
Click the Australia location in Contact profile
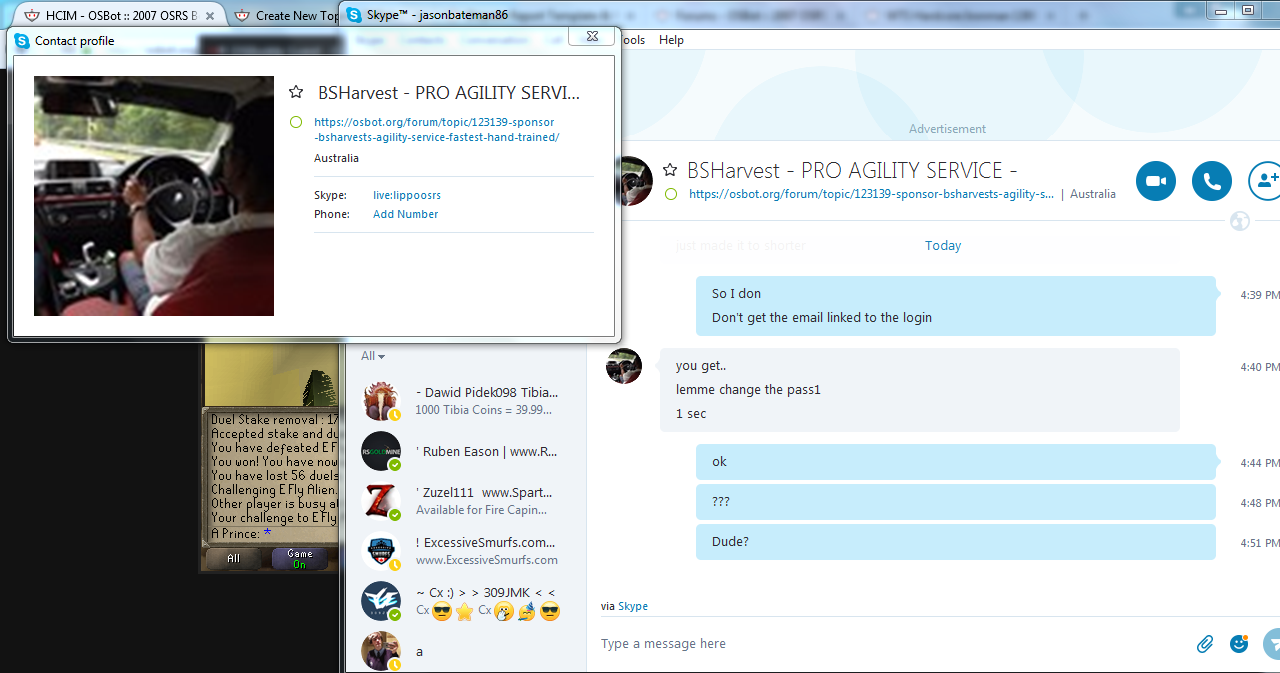tap(336, 158)
